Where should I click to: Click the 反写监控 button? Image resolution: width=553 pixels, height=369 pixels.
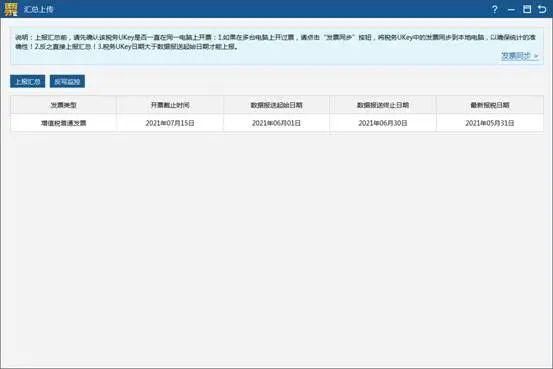pyautogui.click(x=67, y=81)
